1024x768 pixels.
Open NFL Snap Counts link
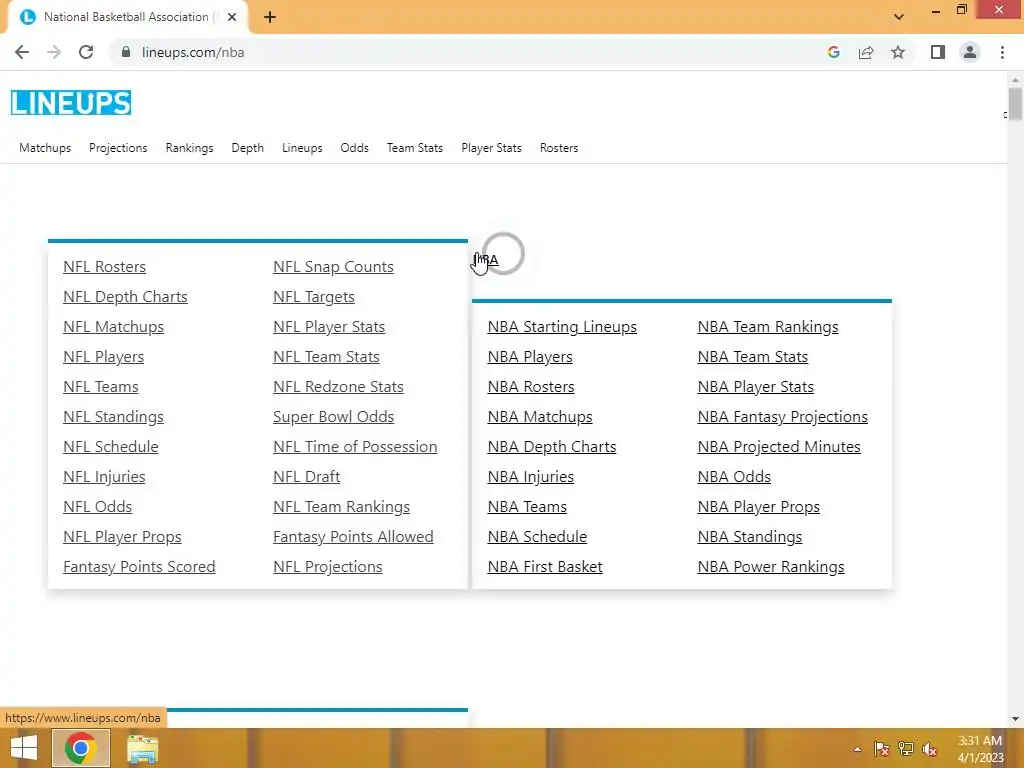tap(333, 266)
